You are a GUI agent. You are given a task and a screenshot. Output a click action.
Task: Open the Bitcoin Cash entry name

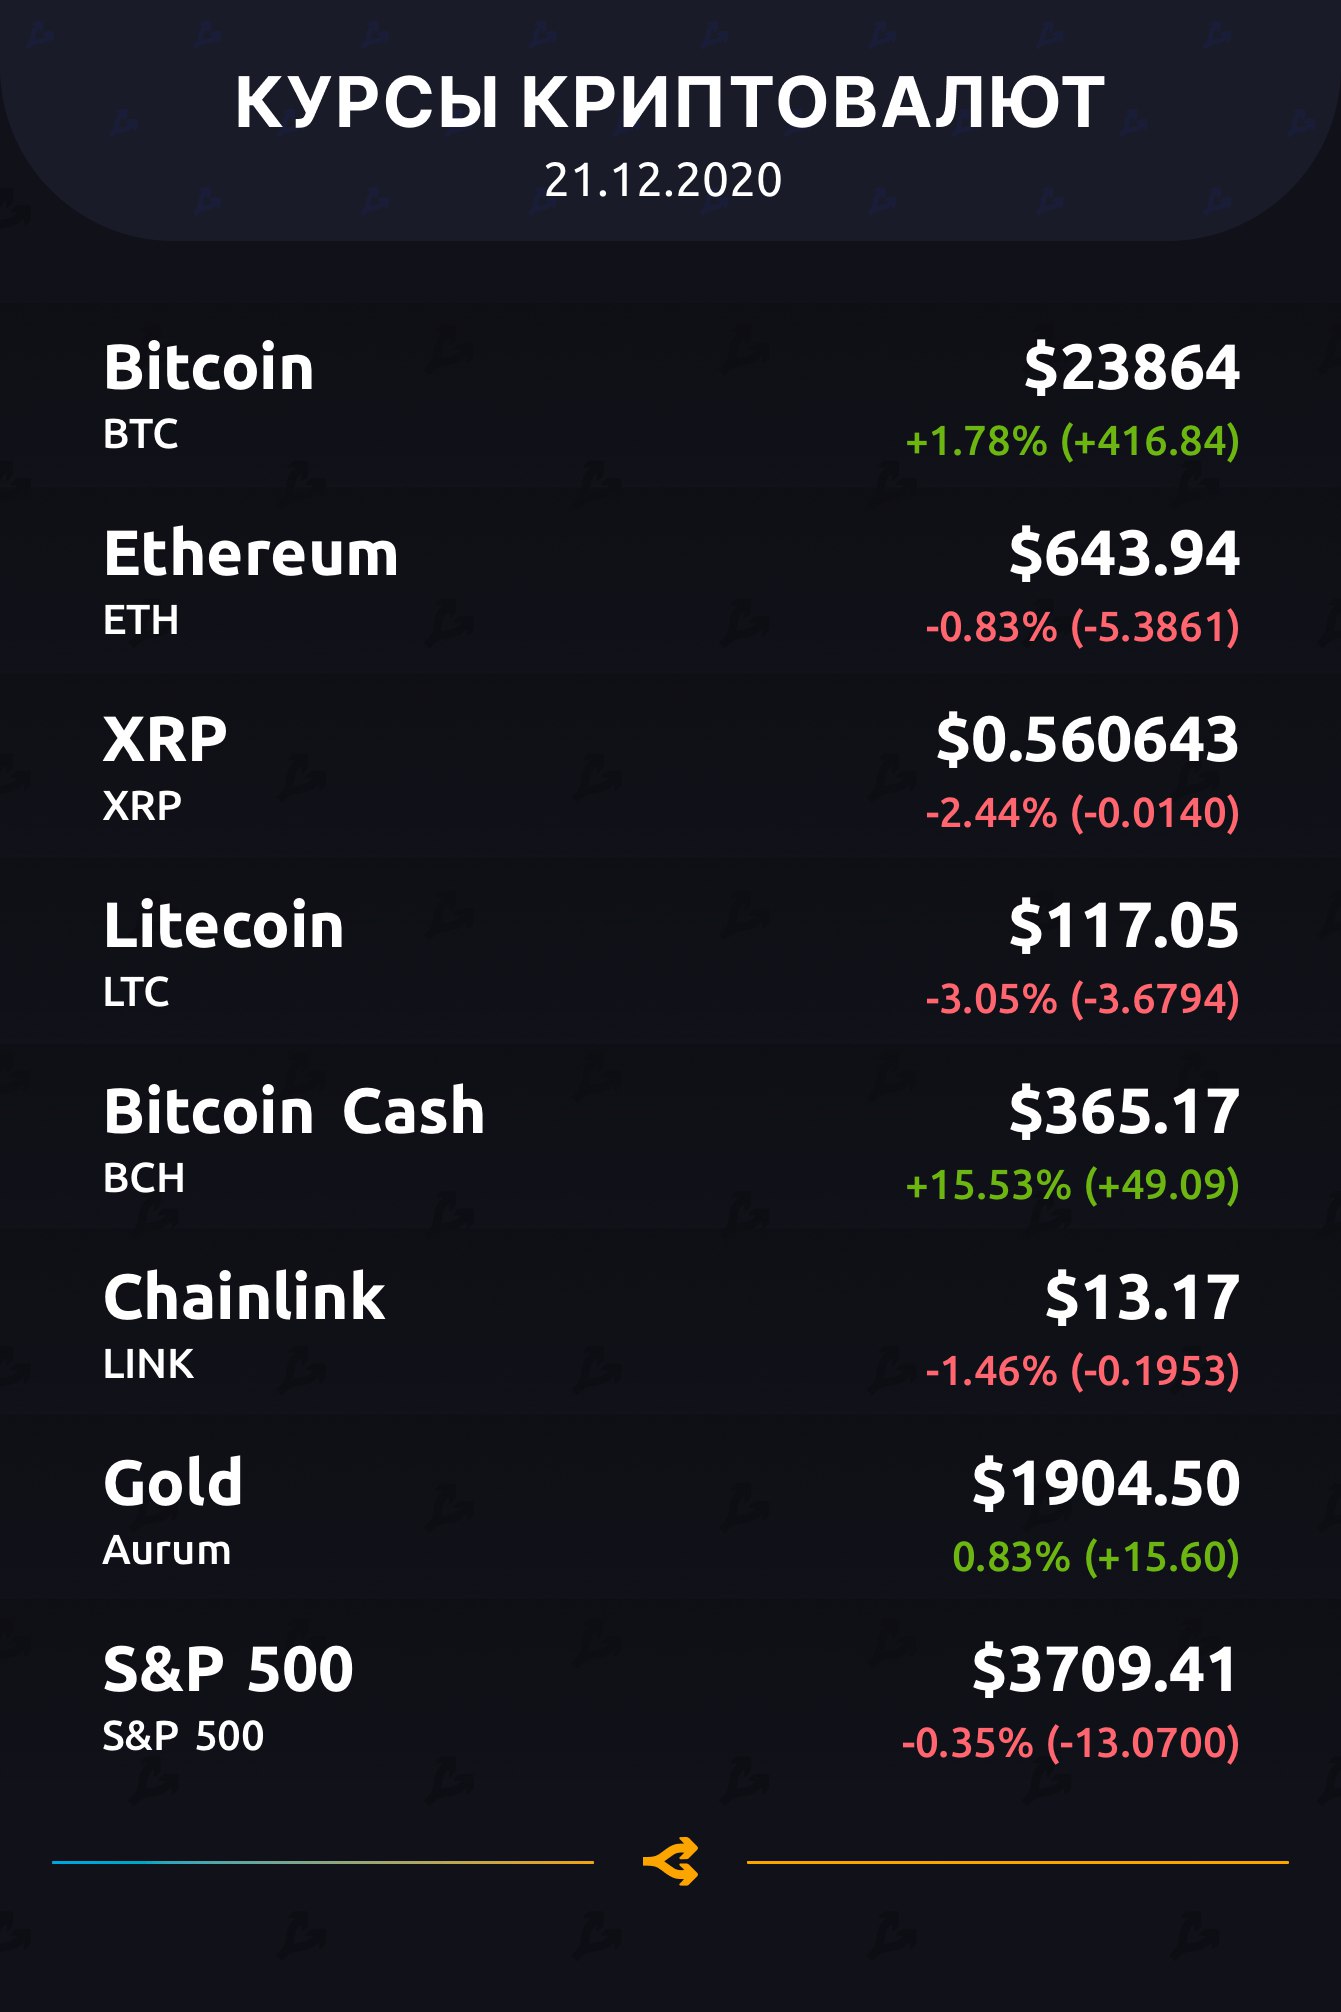click(294, 1111)
